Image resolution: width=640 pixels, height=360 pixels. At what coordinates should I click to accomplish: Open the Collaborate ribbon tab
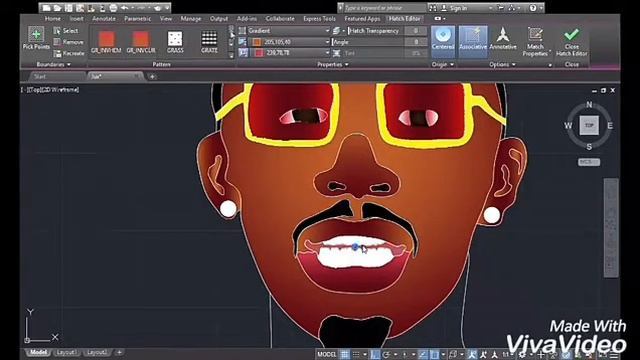point(280,19)
